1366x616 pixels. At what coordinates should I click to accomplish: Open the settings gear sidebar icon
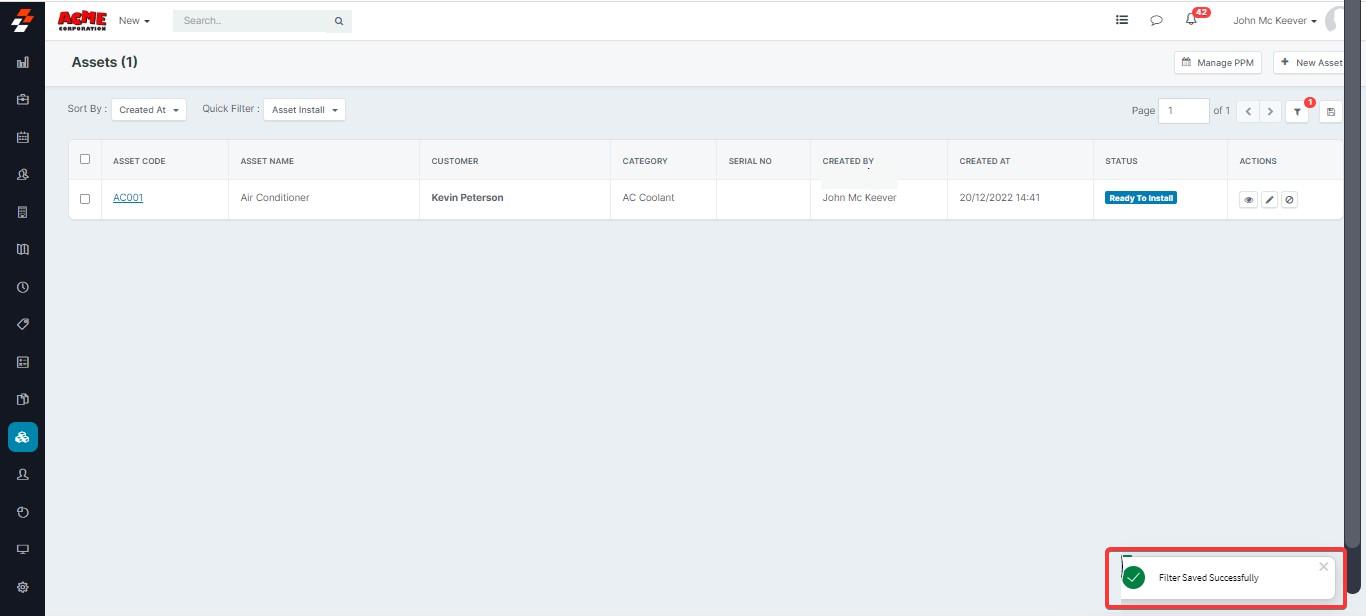22,588
